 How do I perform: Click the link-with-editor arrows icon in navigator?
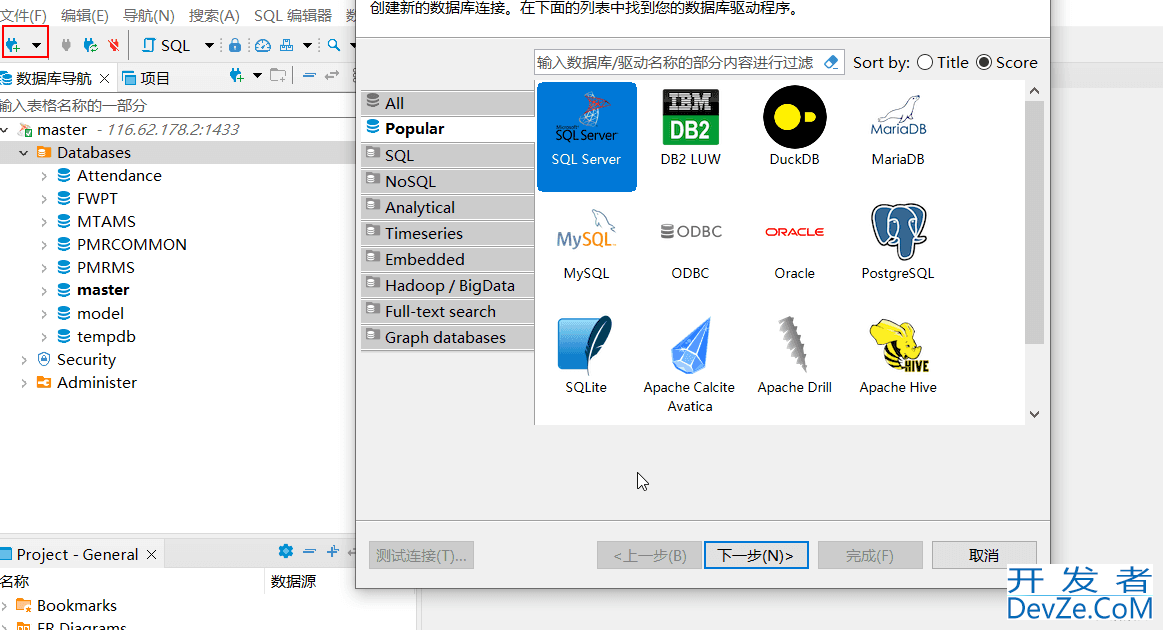(332, 75)
